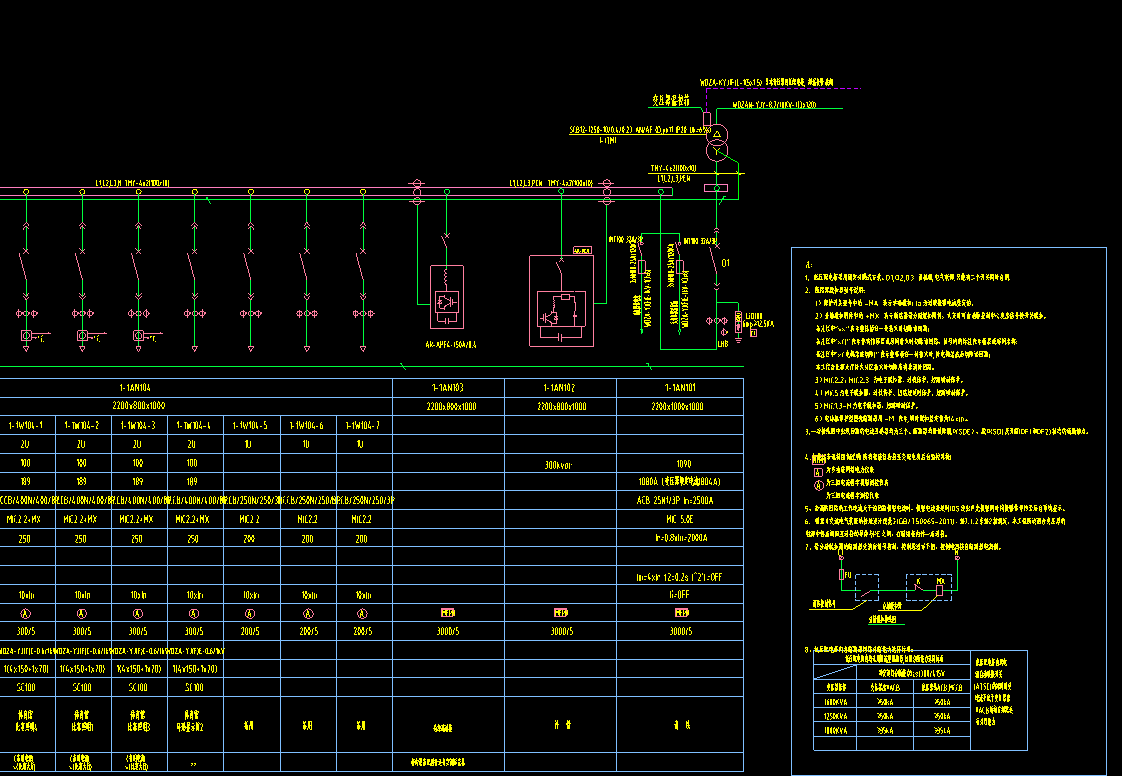This screenshot has width=1122, height=776.
Task: Select the AK-APFC active filter module symbol
Action: 445,297
